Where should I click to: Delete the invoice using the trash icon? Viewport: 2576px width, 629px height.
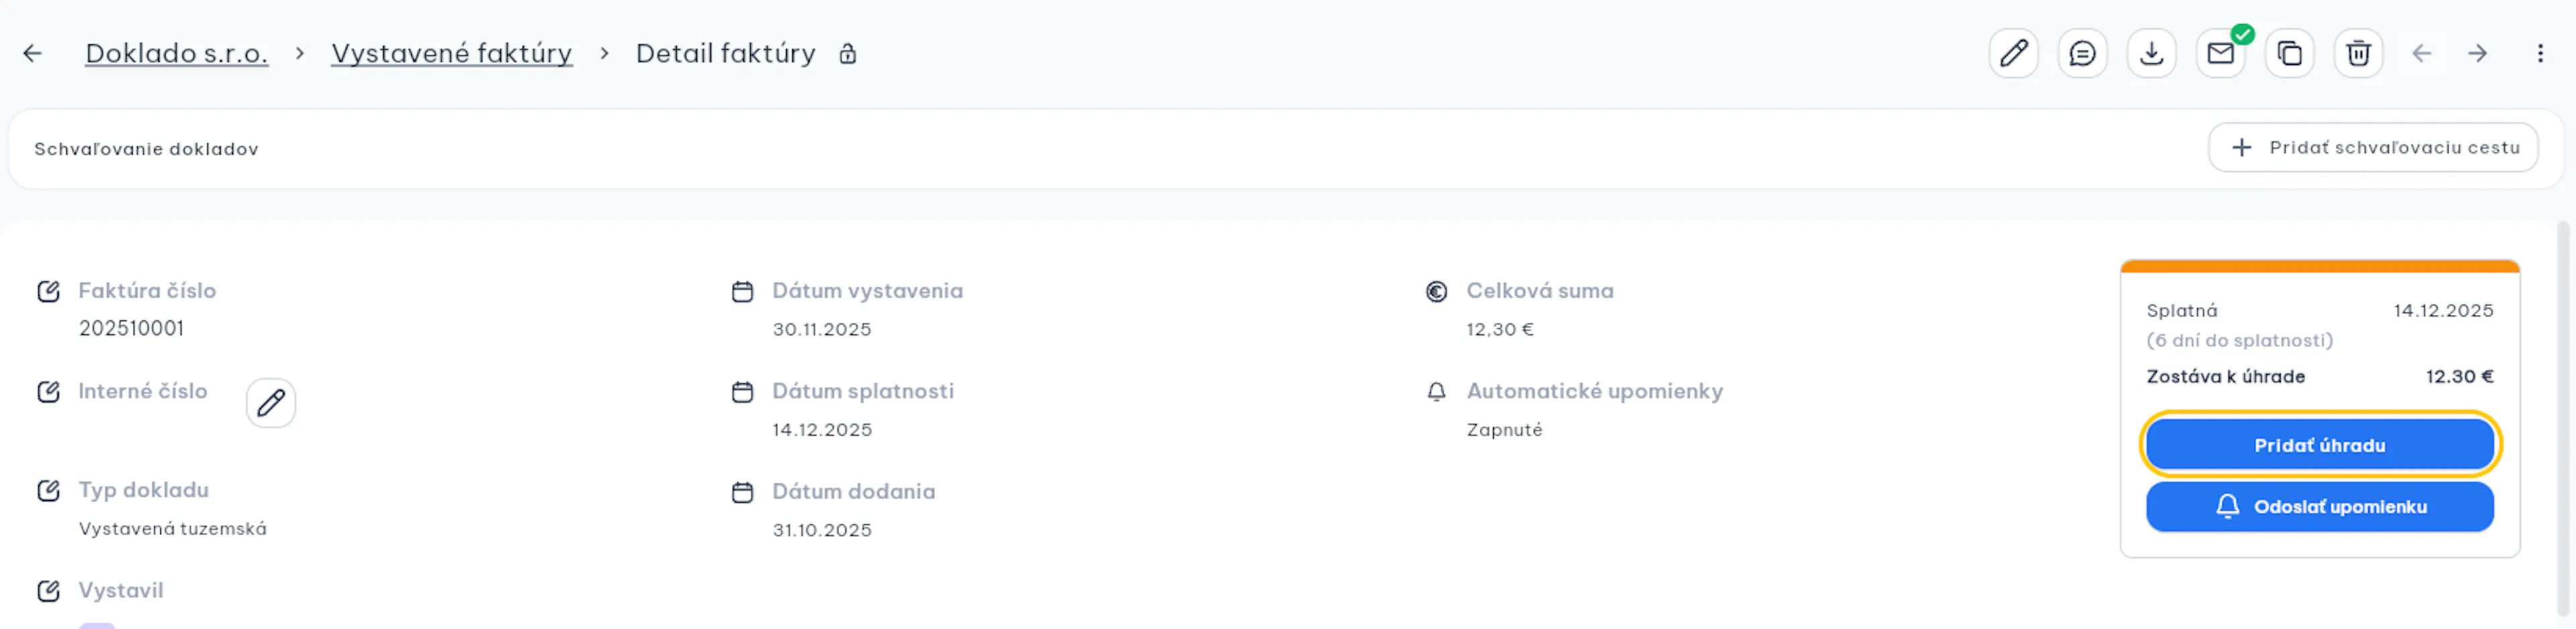pyautogui.click(x=2358, y=53)
